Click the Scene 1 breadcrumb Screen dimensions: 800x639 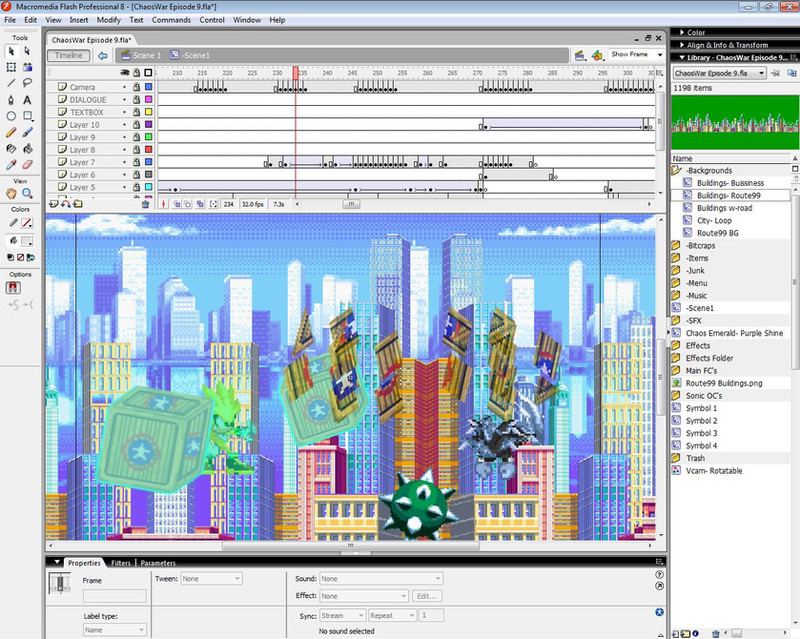[141, 55]
